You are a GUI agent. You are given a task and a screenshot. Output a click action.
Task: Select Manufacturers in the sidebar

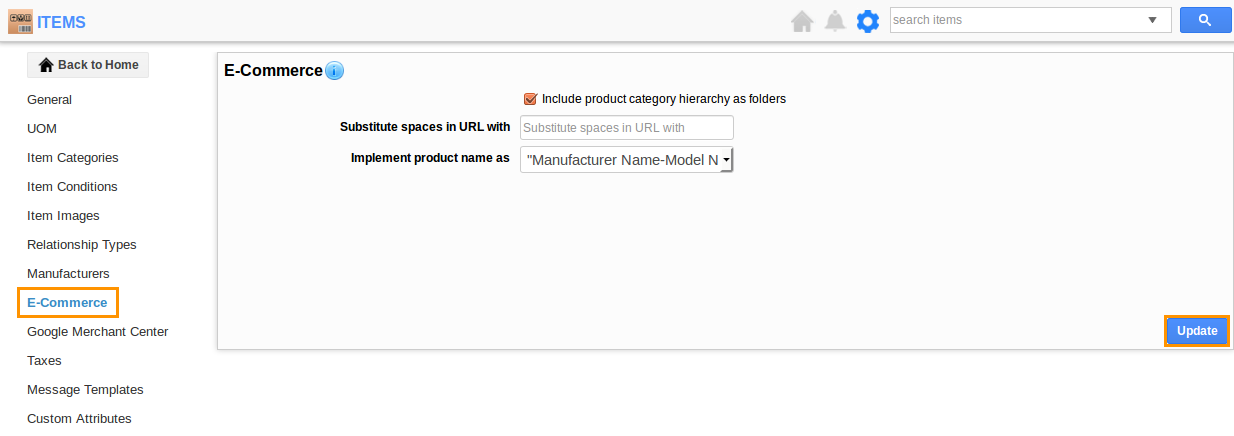coord(68,274)
